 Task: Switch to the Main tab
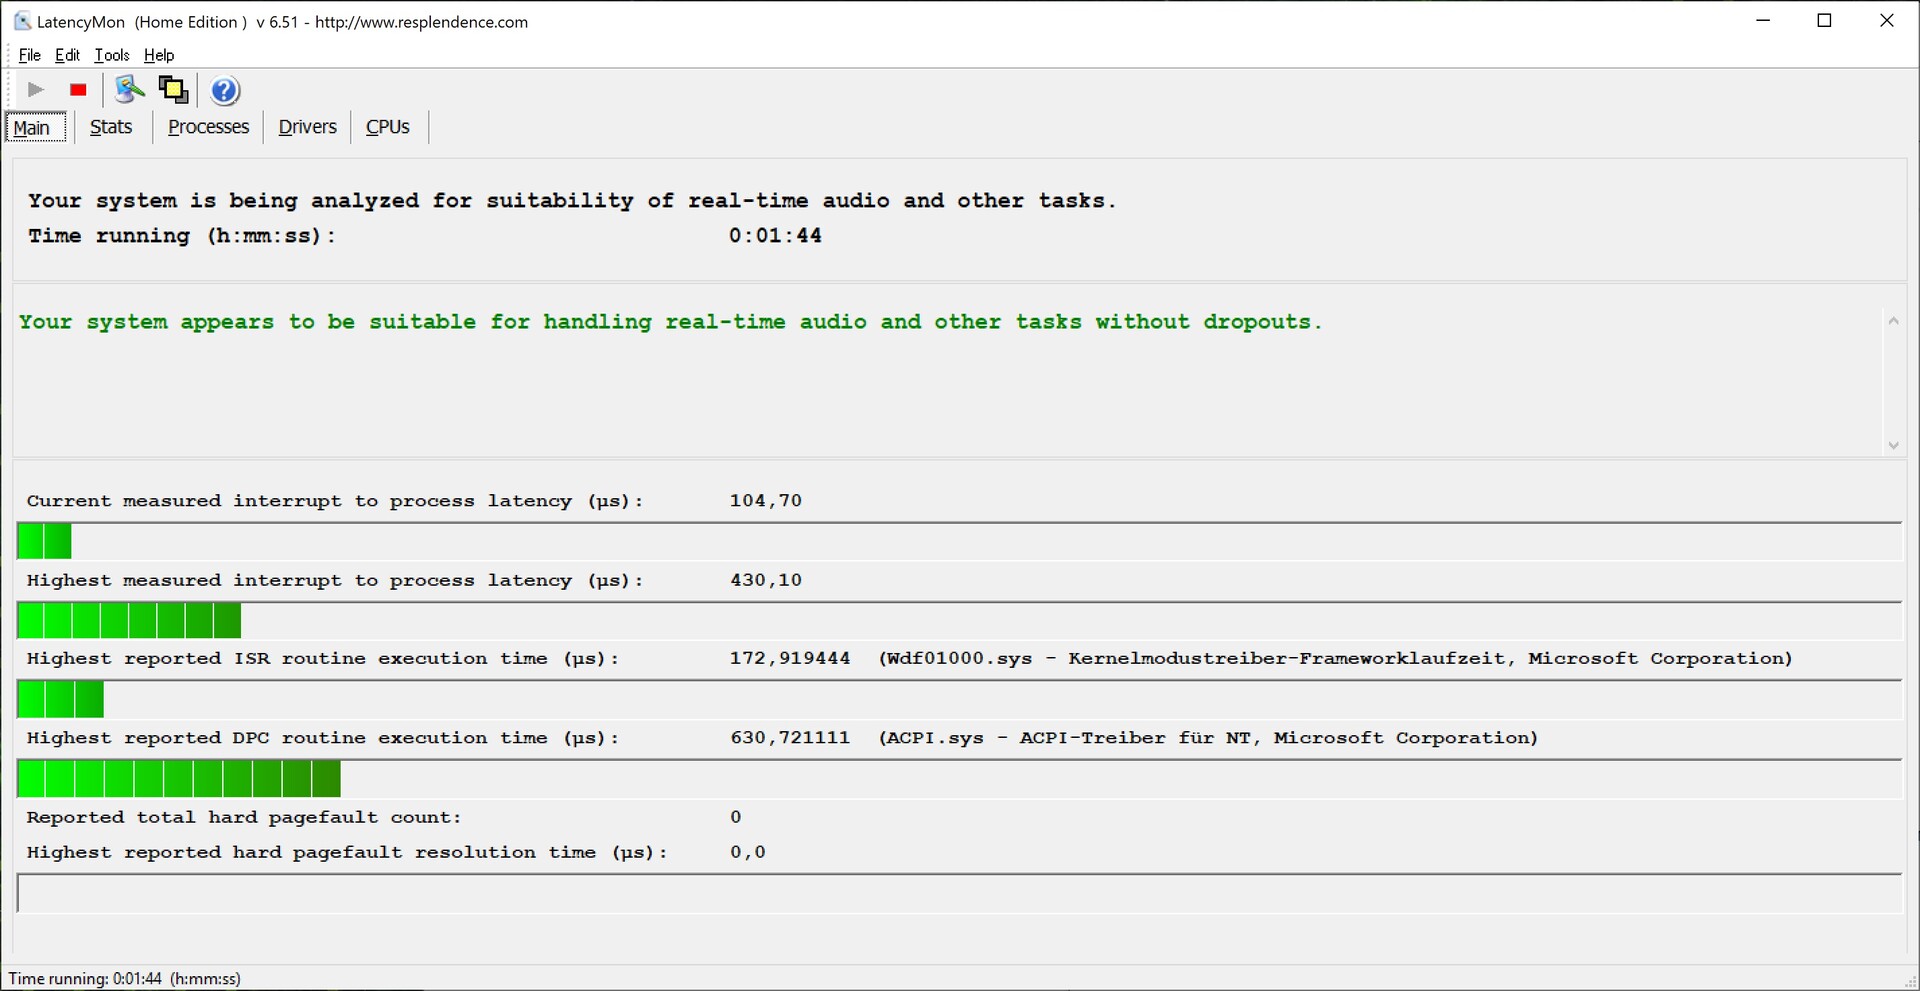click(33, 128)
